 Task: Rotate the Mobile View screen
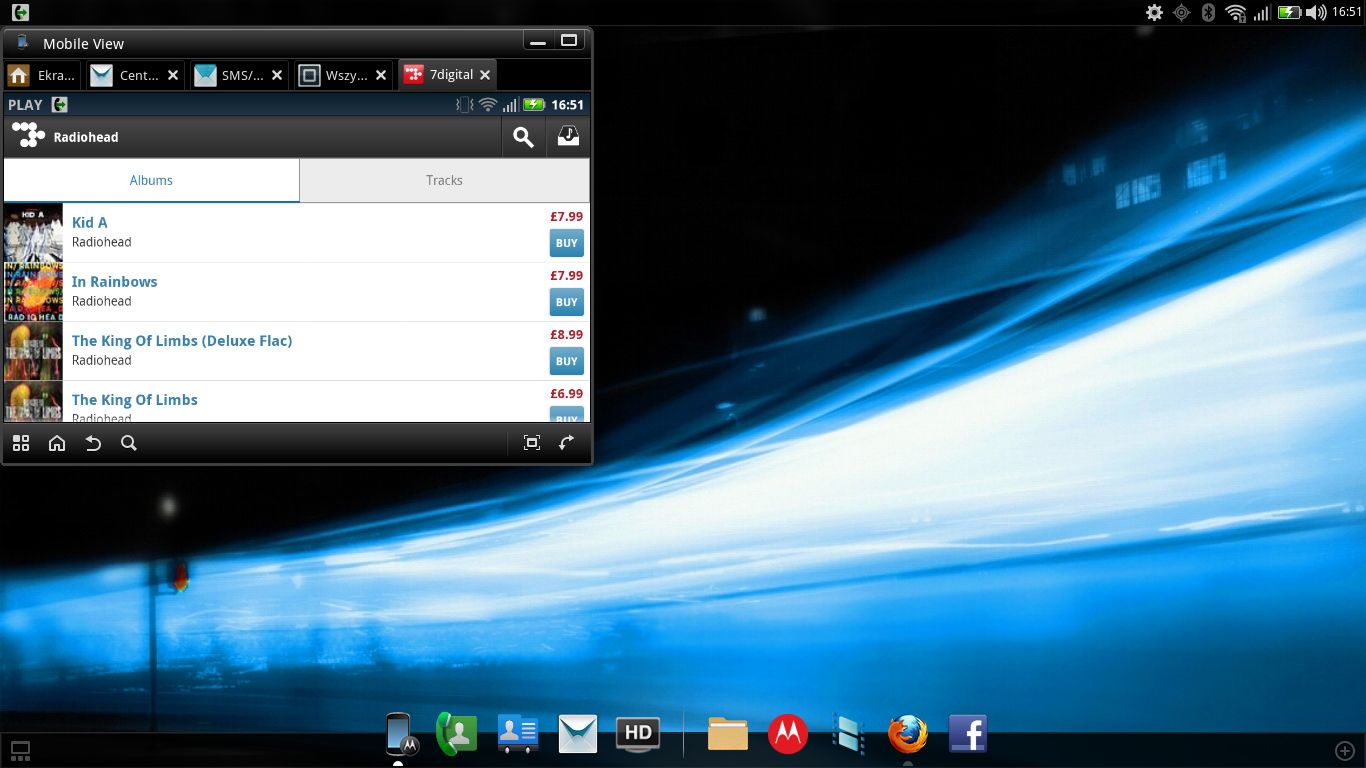pyautogui.click(x=567, y=443)
